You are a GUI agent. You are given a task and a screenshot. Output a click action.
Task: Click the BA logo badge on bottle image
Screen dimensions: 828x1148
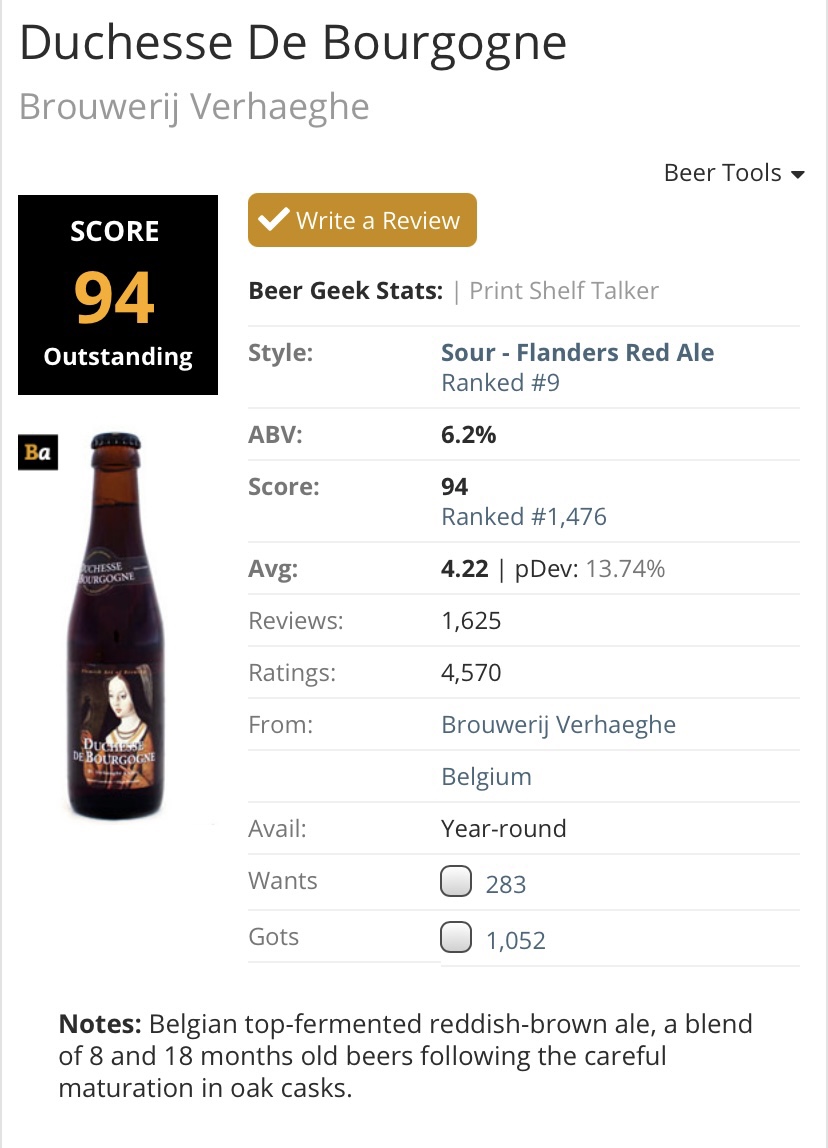coord(38,452)
